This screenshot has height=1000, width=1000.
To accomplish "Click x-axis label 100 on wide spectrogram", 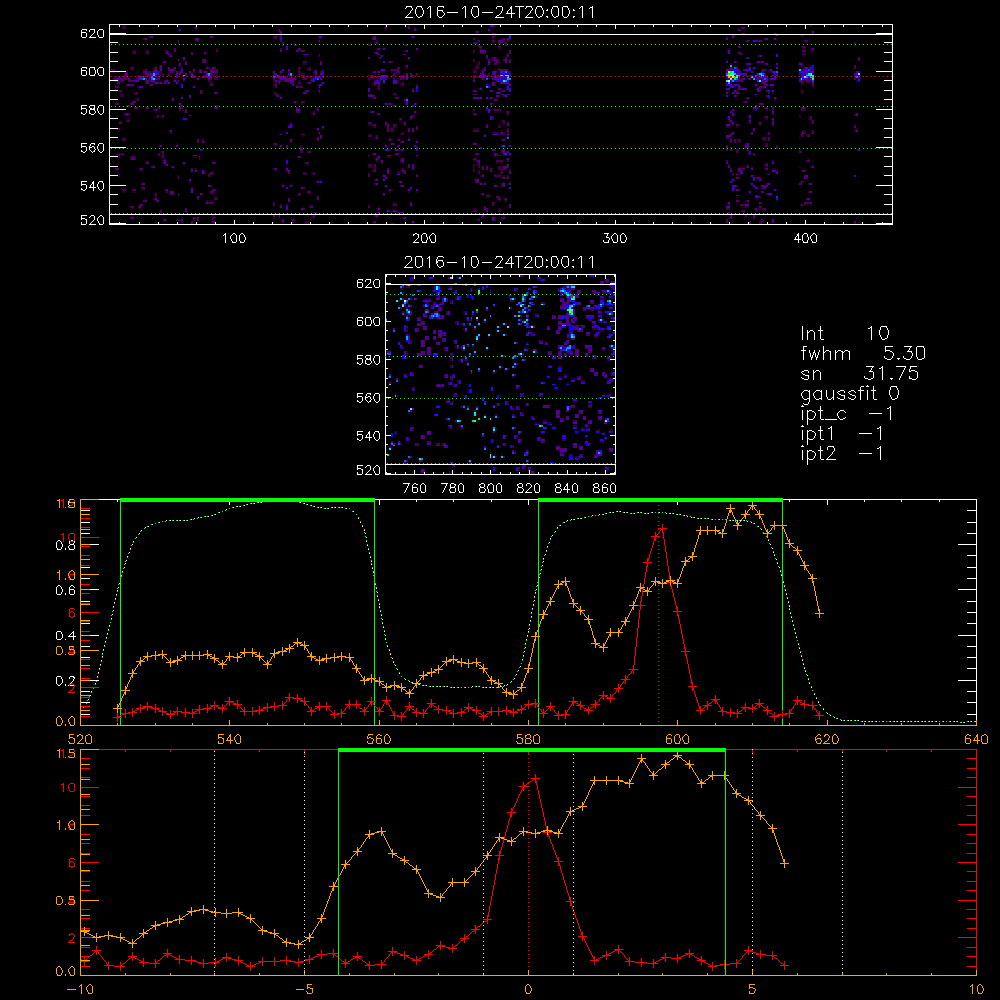I will click(234, 239).
